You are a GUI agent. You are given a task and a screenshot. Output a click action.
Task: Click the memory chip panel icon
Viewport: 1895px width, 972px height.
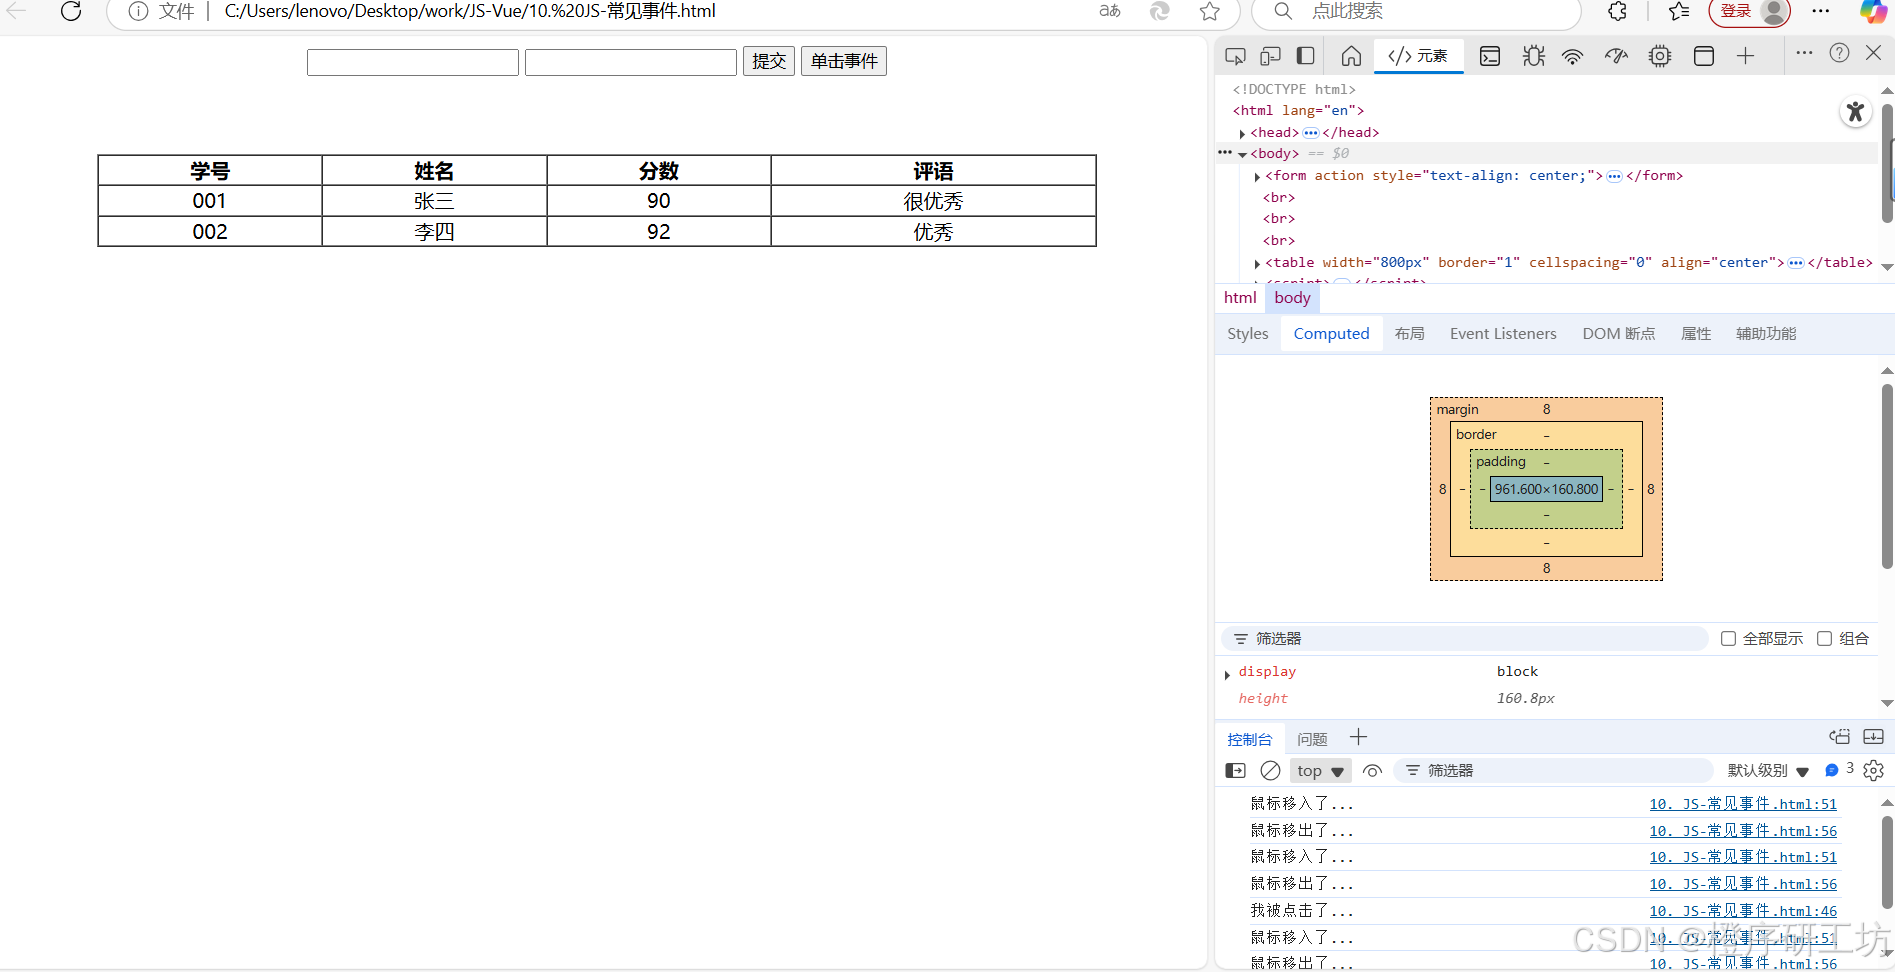[1660, 56]
